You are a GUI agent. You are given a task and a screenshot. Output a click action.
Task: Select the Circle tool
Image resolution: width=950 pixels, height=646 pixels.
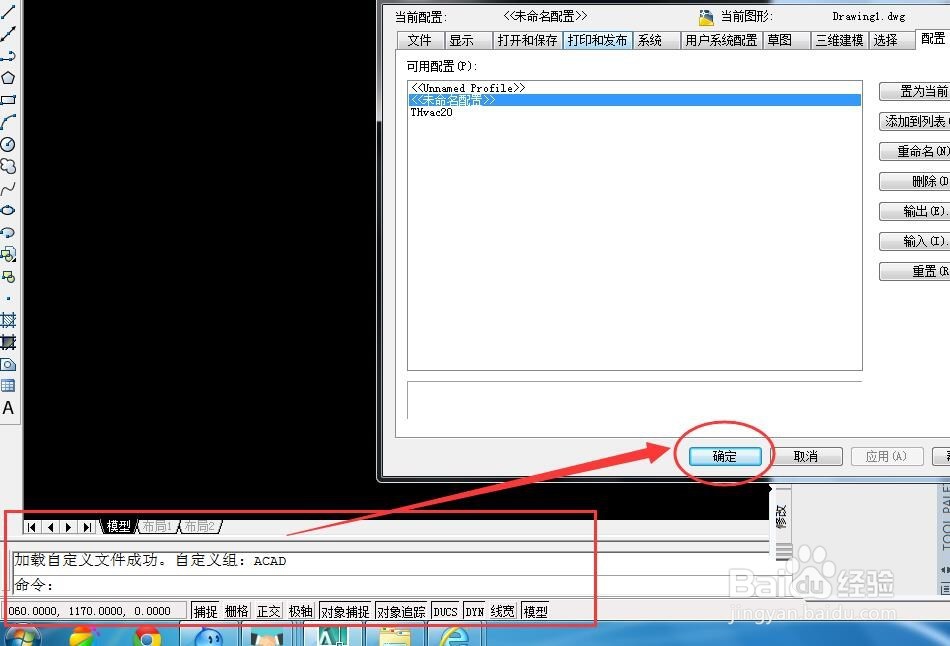(x=8, y=144)
